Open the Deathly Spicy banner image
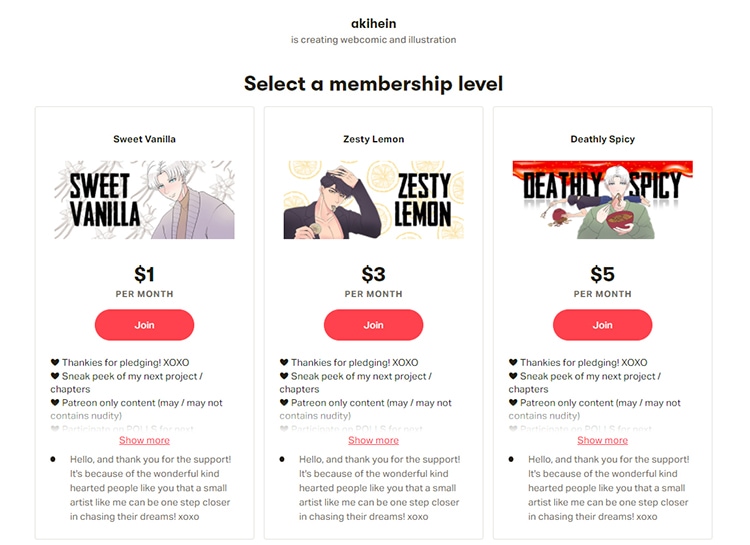750x545 pixels. click(602, 200)
